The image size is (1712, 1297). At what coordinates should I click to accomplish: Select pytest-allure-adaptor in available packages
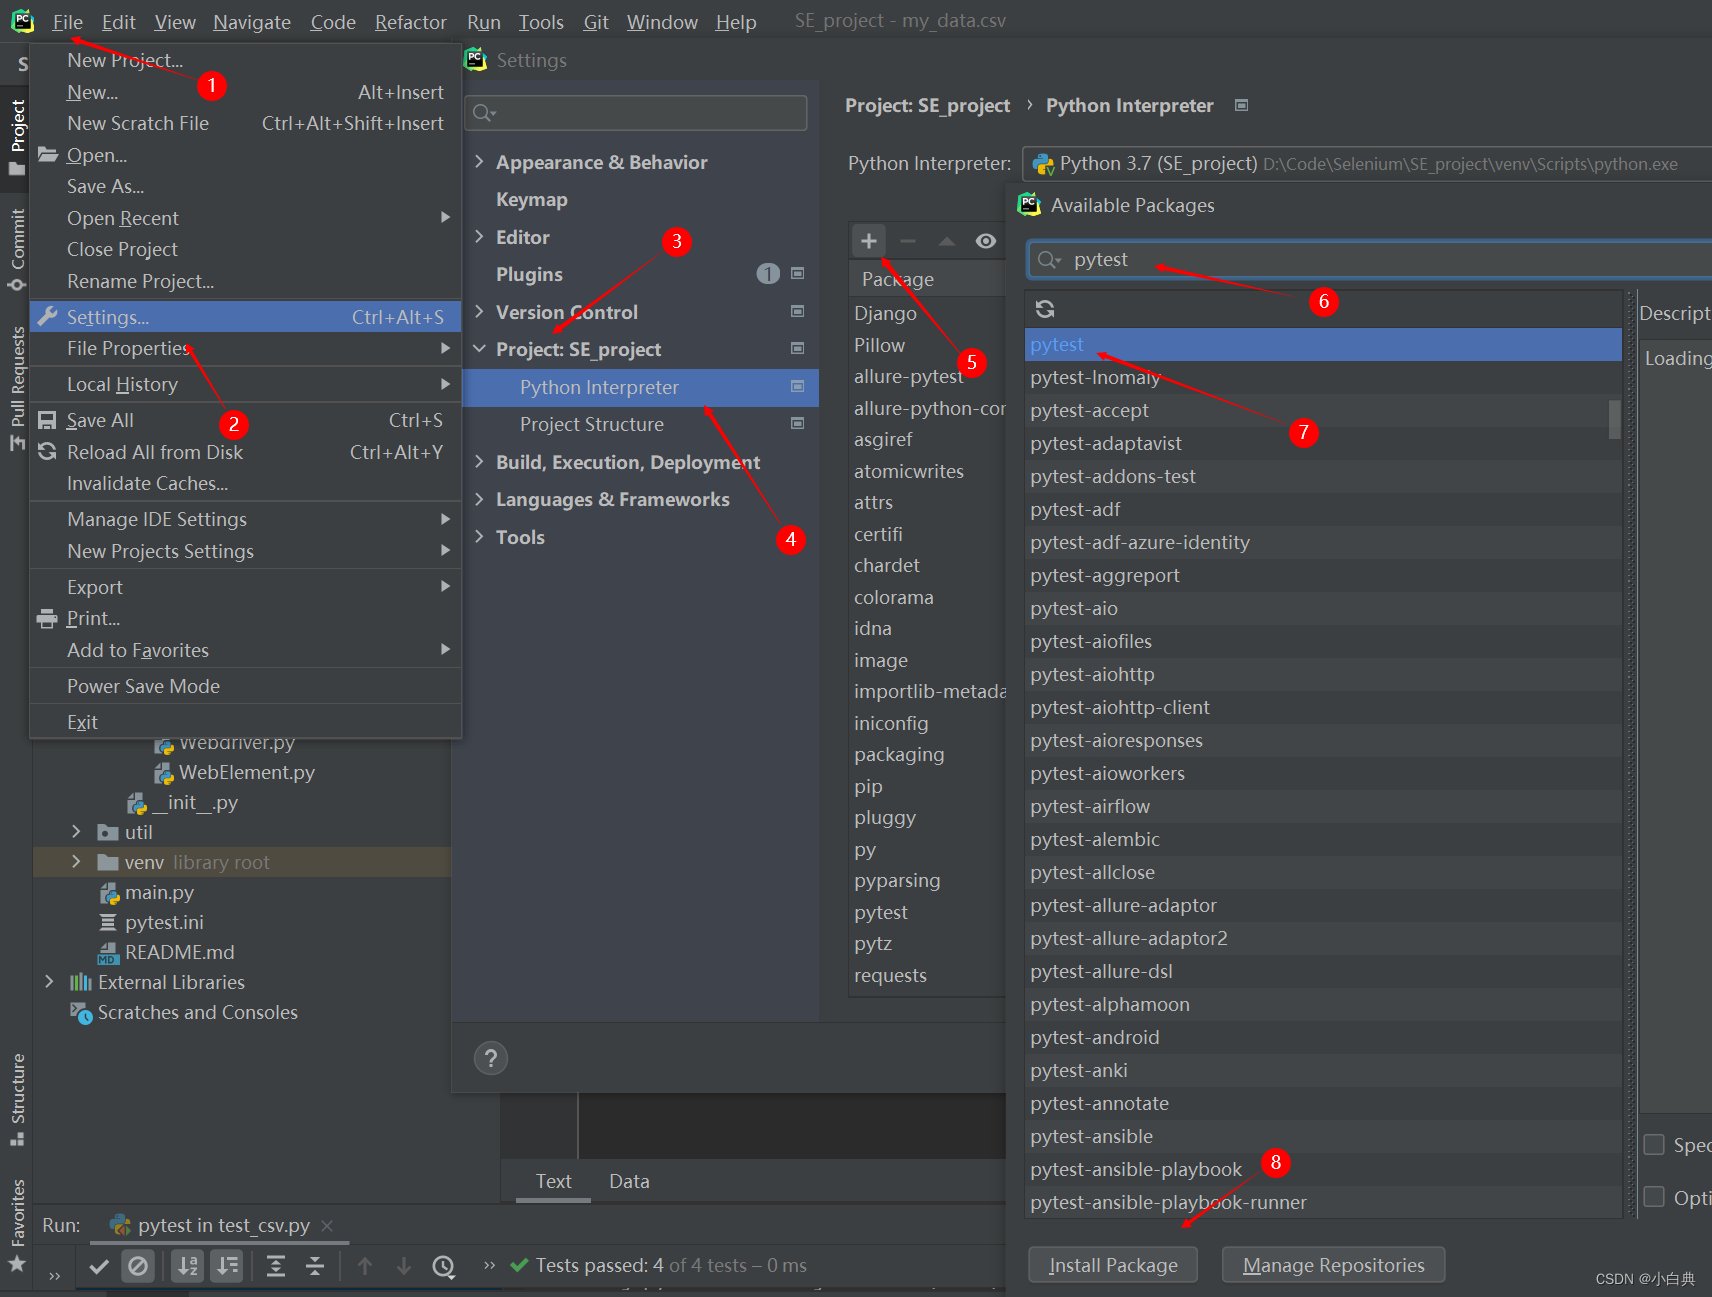(x=1322, y=905)
